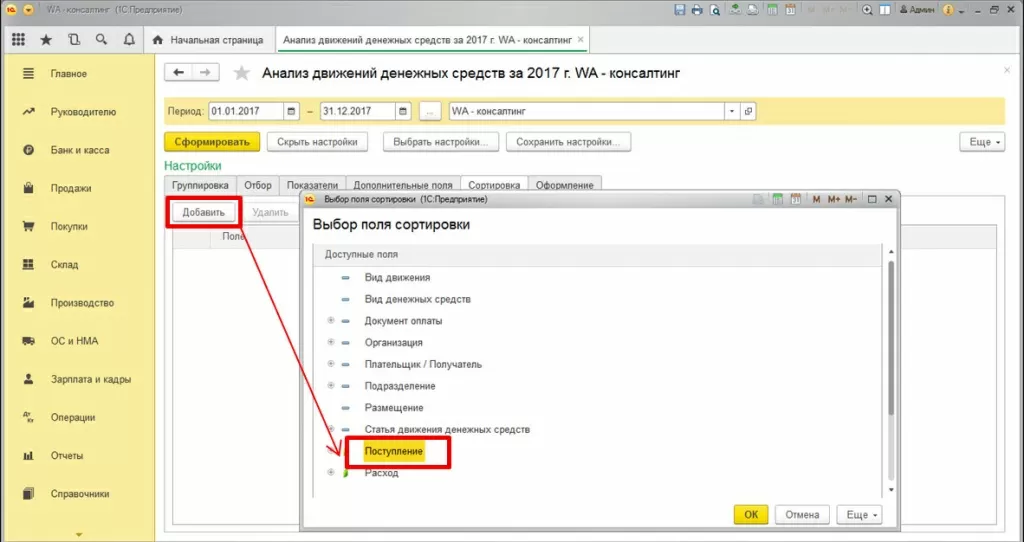Open notifications bell icon
1024x542 pixels.
tap(129, 40)
